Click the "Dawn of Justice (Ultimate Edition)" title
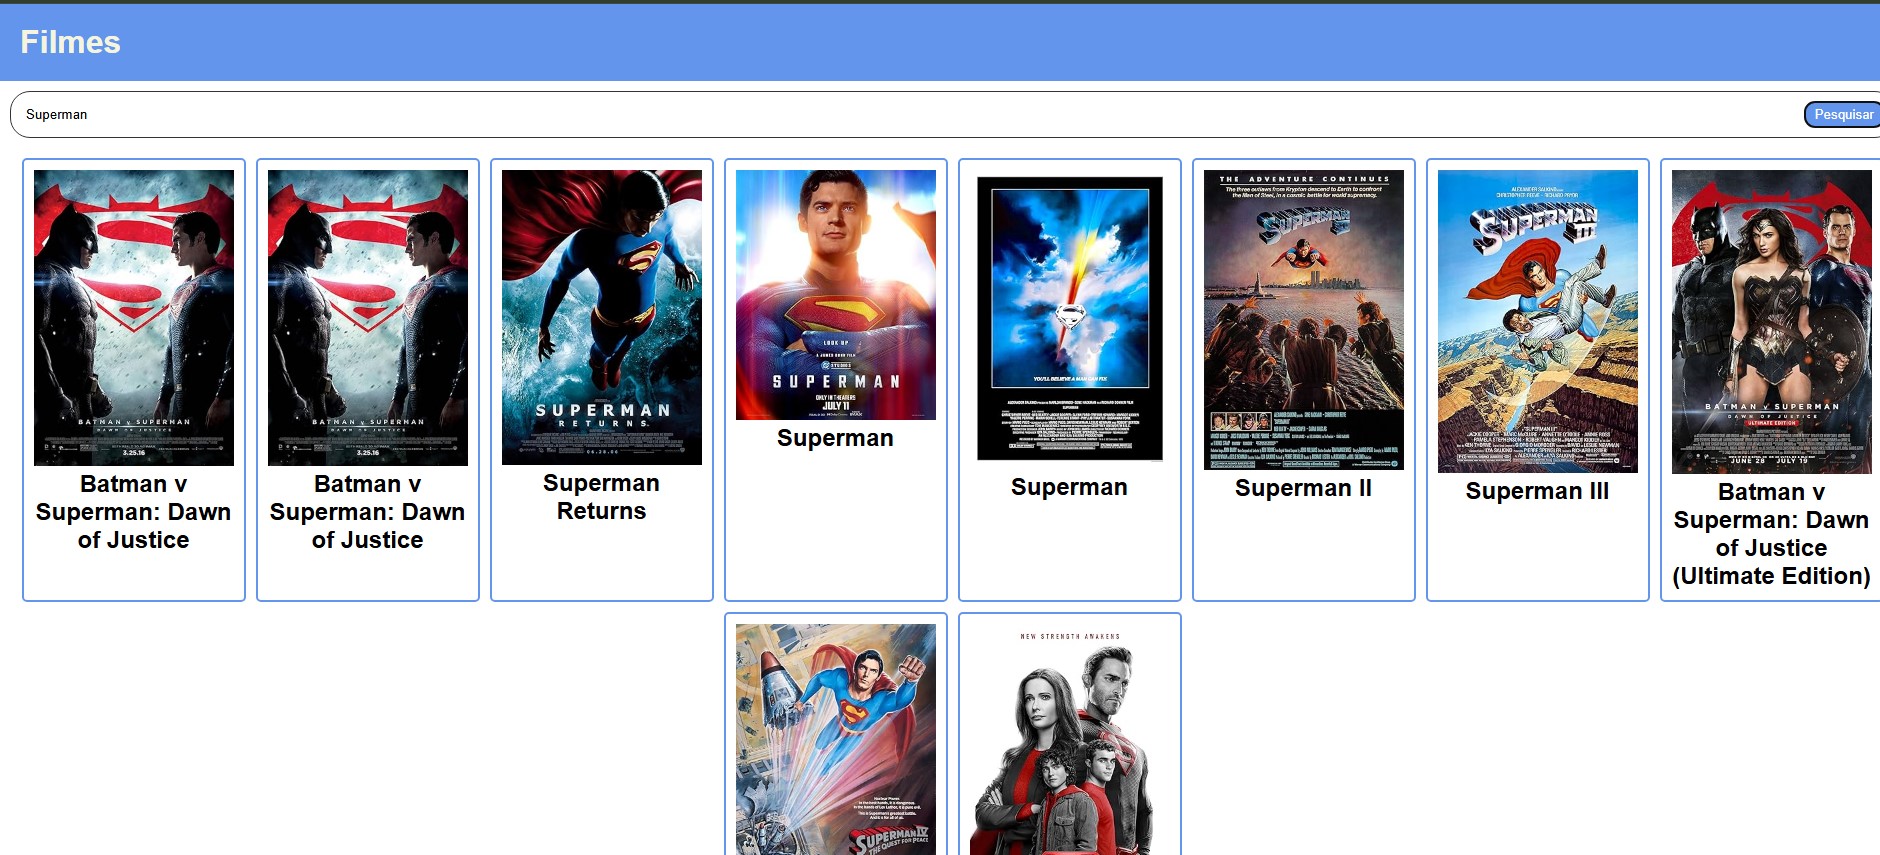Image resolution: width=1880 pixels, height=855 pixels. (x=1771, y=534)
